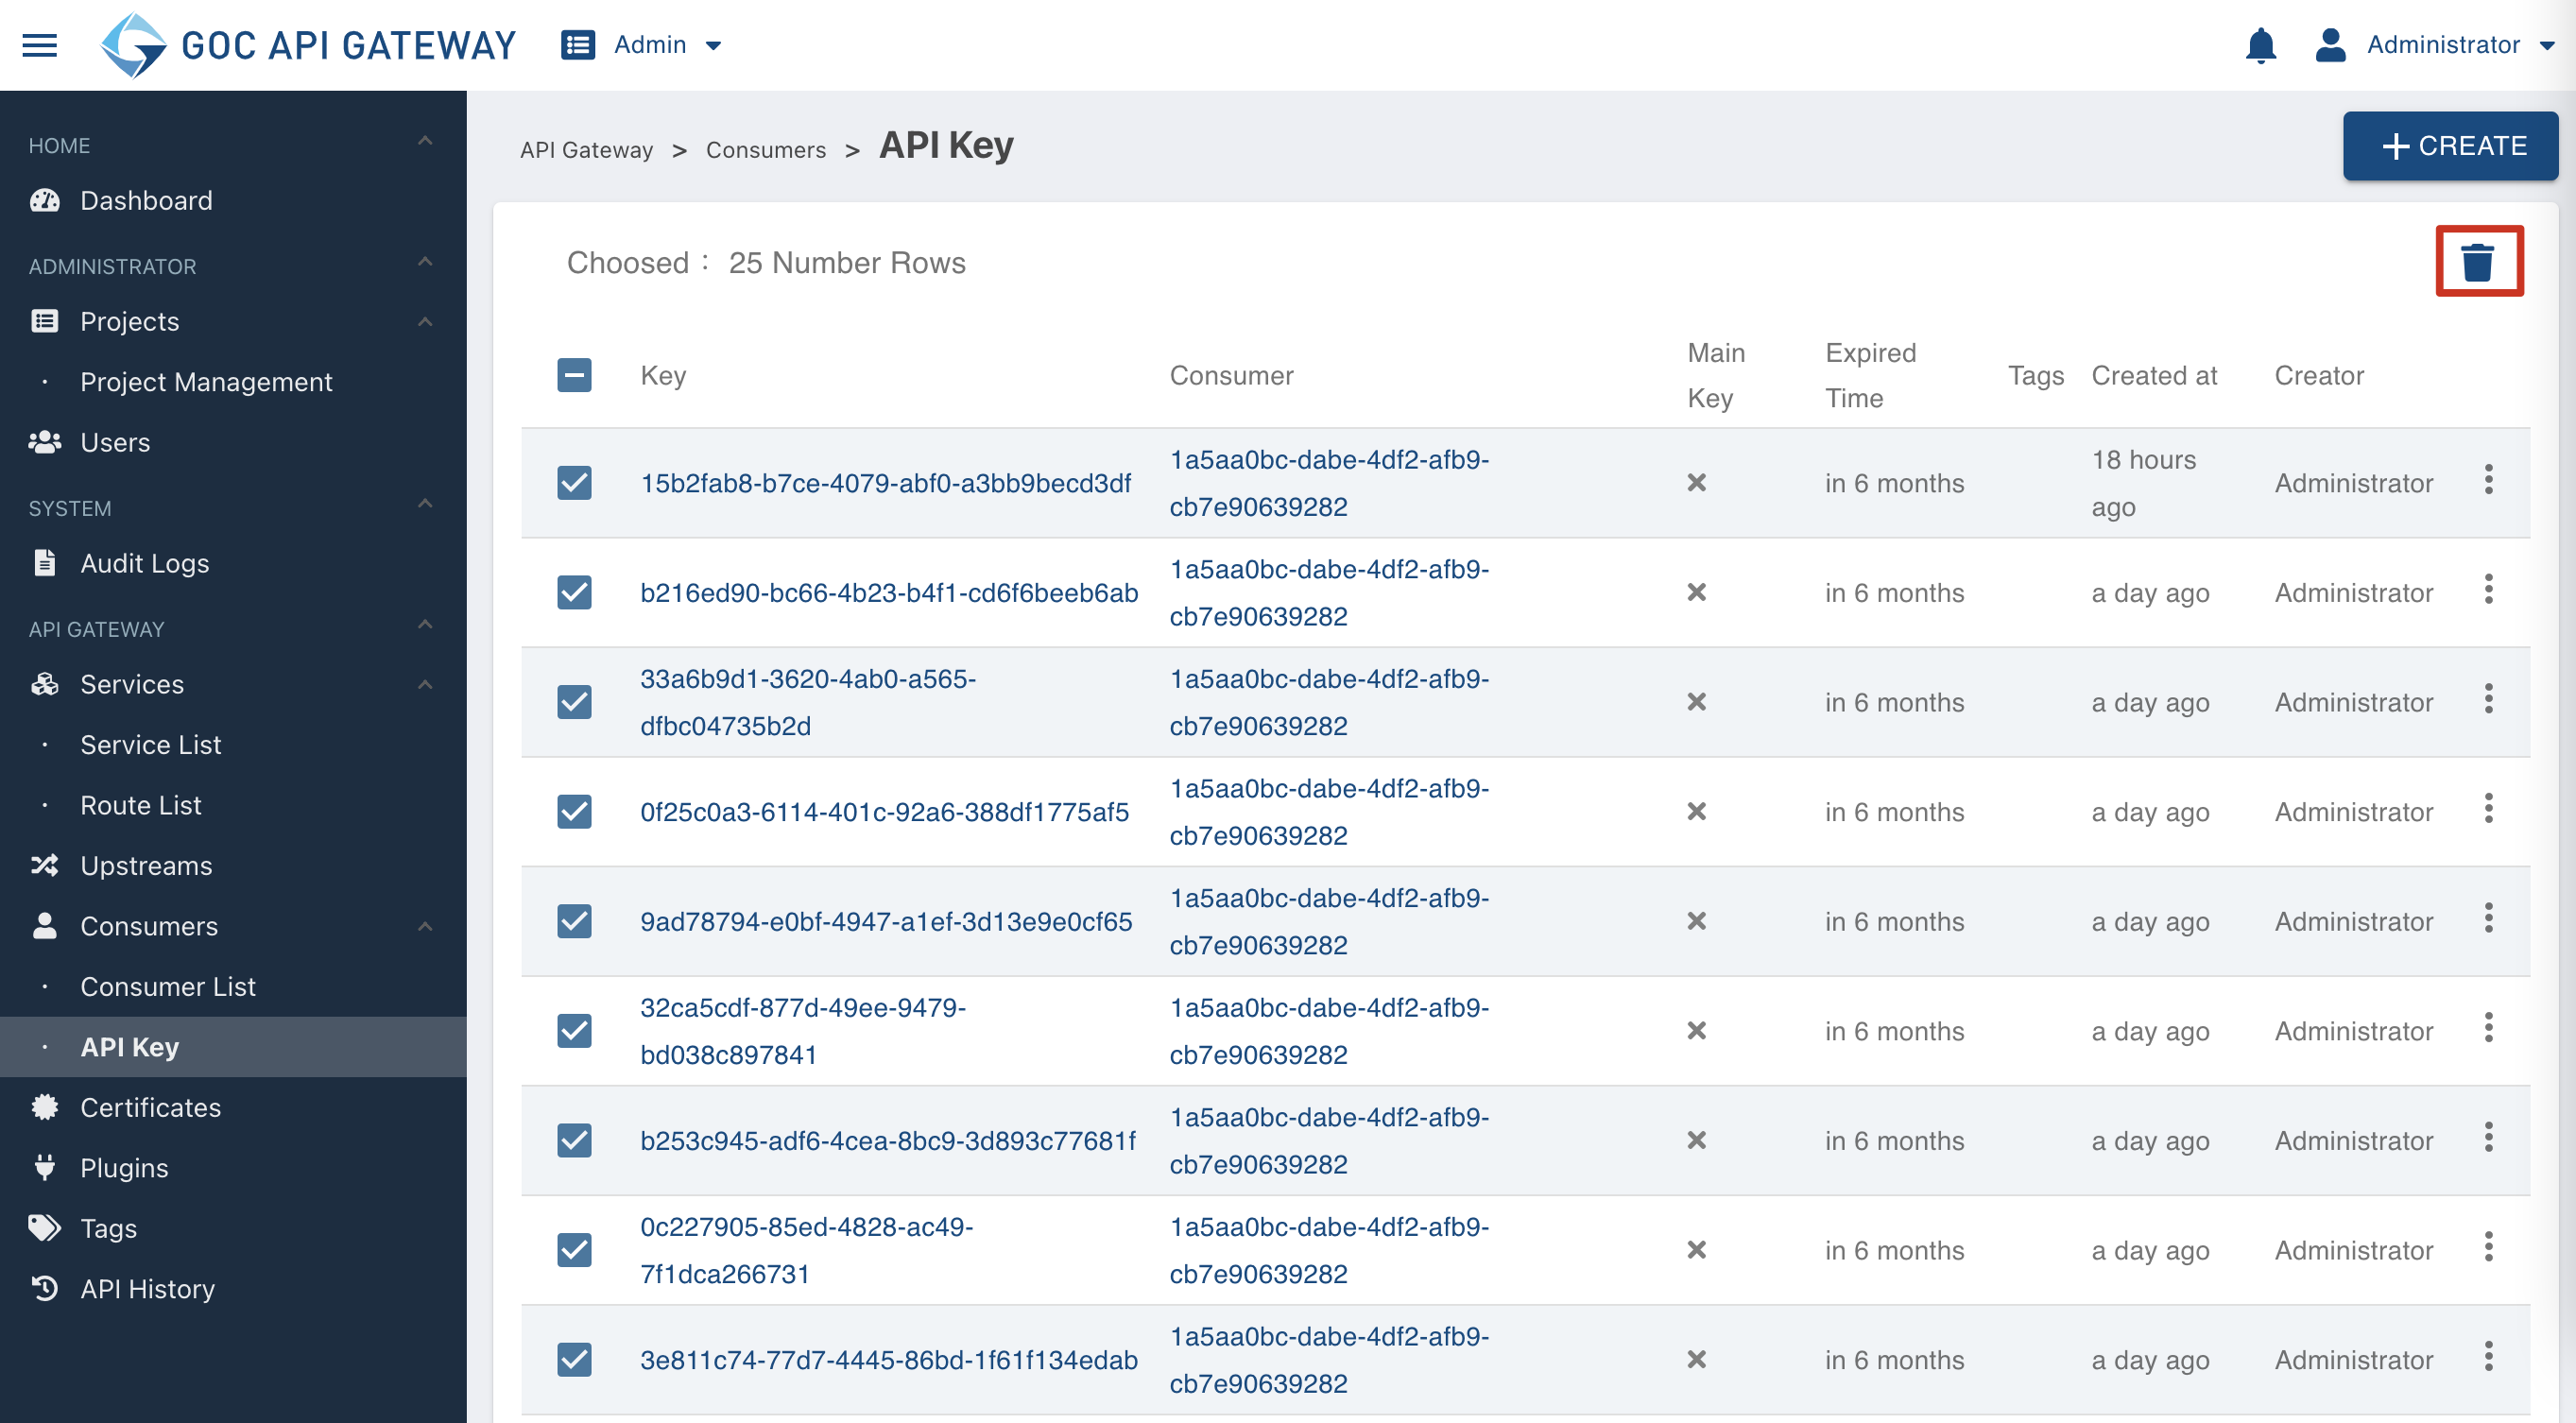Collapse the ADMINISTRATOR sidebar section

pyautogui.click(x=425, y=262)
